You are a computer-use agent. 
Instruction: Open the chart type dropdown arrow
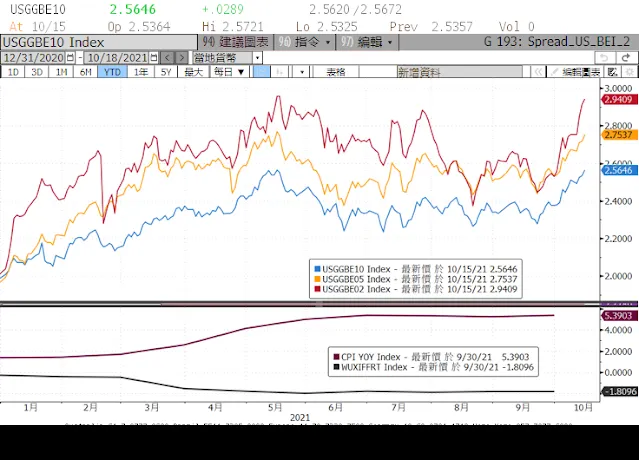tap(302, 72)
